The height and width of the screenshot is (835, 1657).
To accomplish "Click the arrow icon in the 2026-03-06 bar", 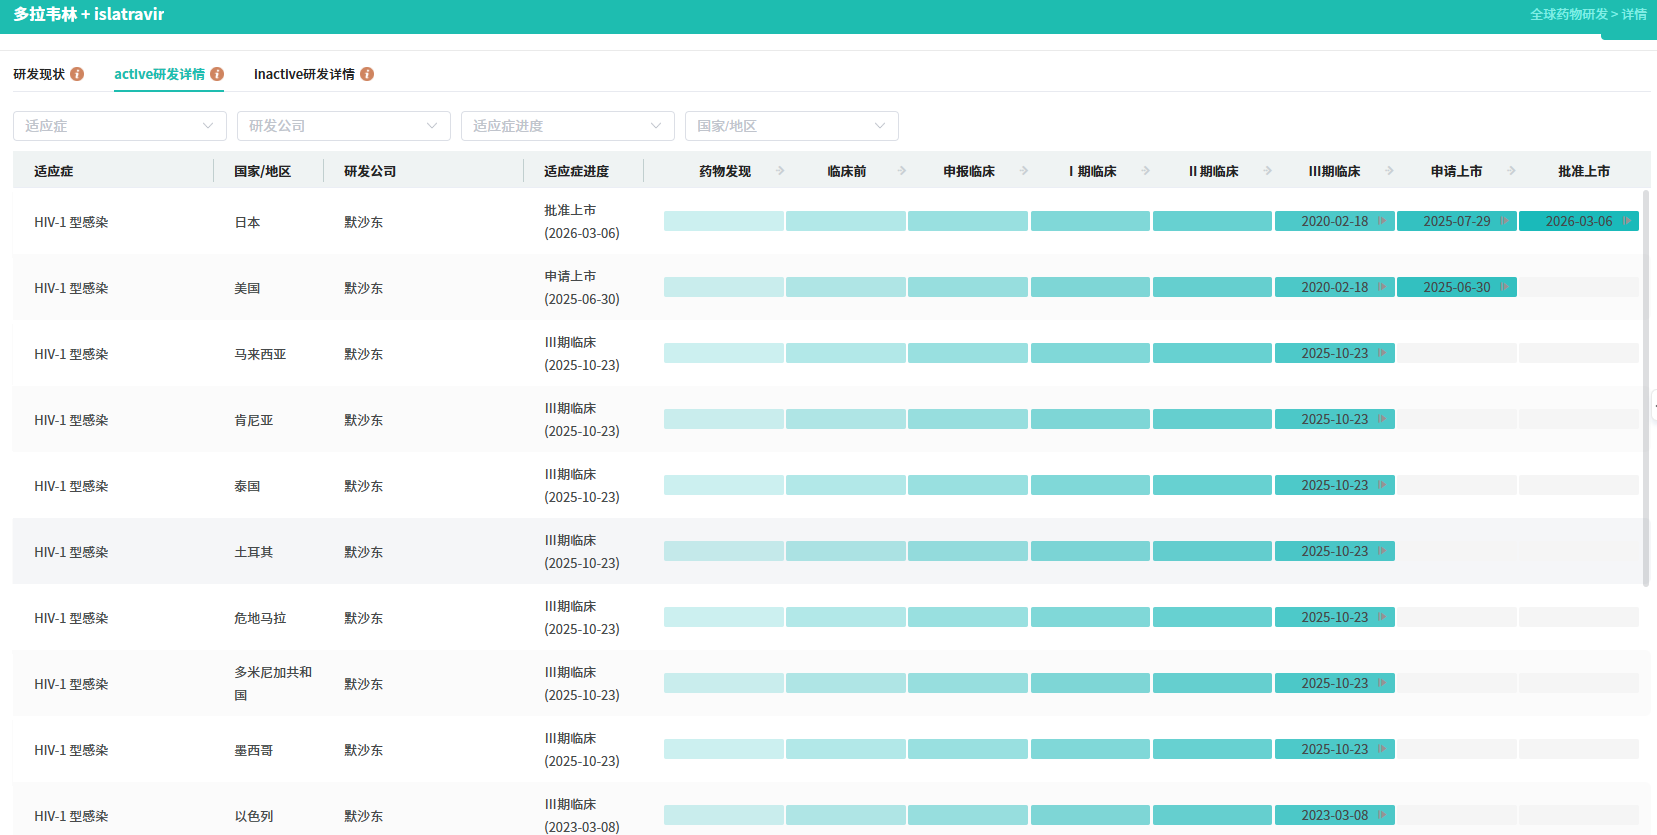I will click(1627, 221).
